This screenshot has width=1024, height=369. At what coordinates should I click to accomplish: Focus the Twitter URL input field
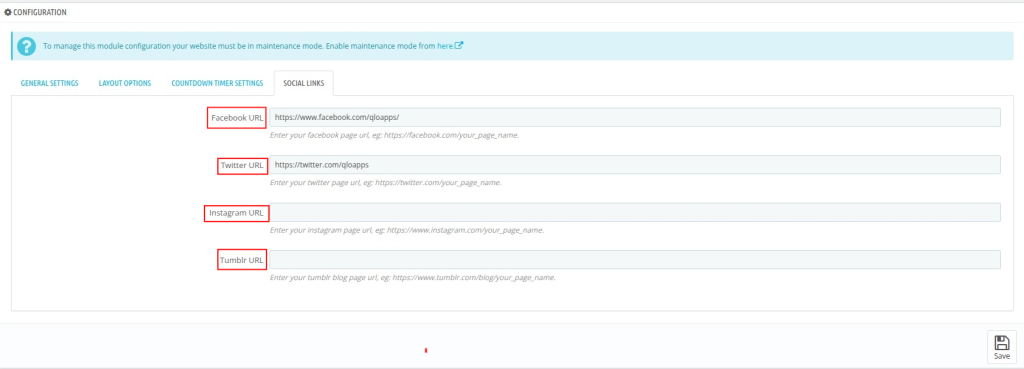[635, 165]
